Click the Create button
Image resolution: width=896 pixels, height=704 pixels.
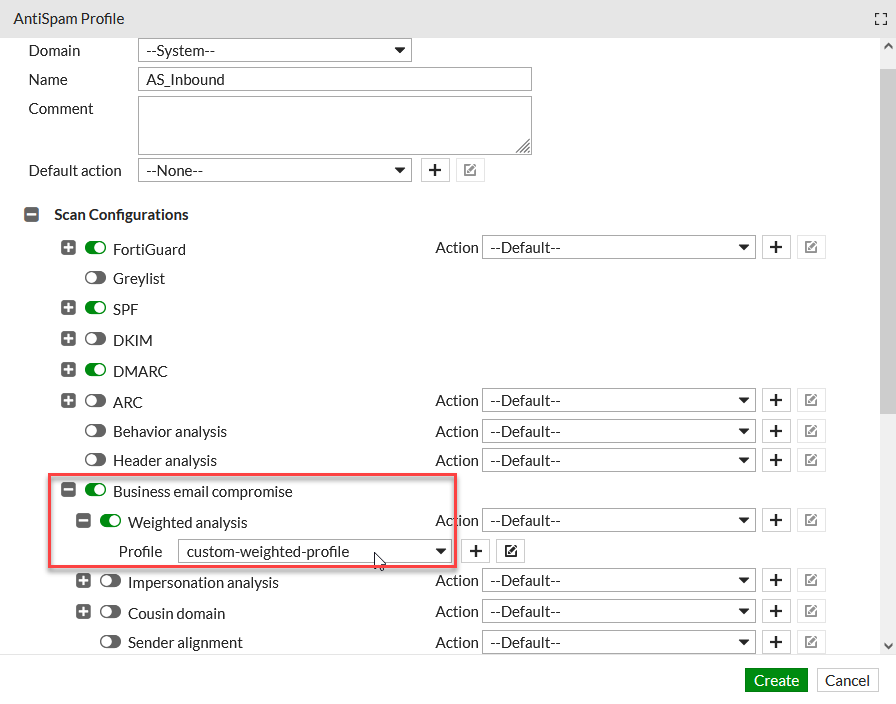click(x=776, y=680)
